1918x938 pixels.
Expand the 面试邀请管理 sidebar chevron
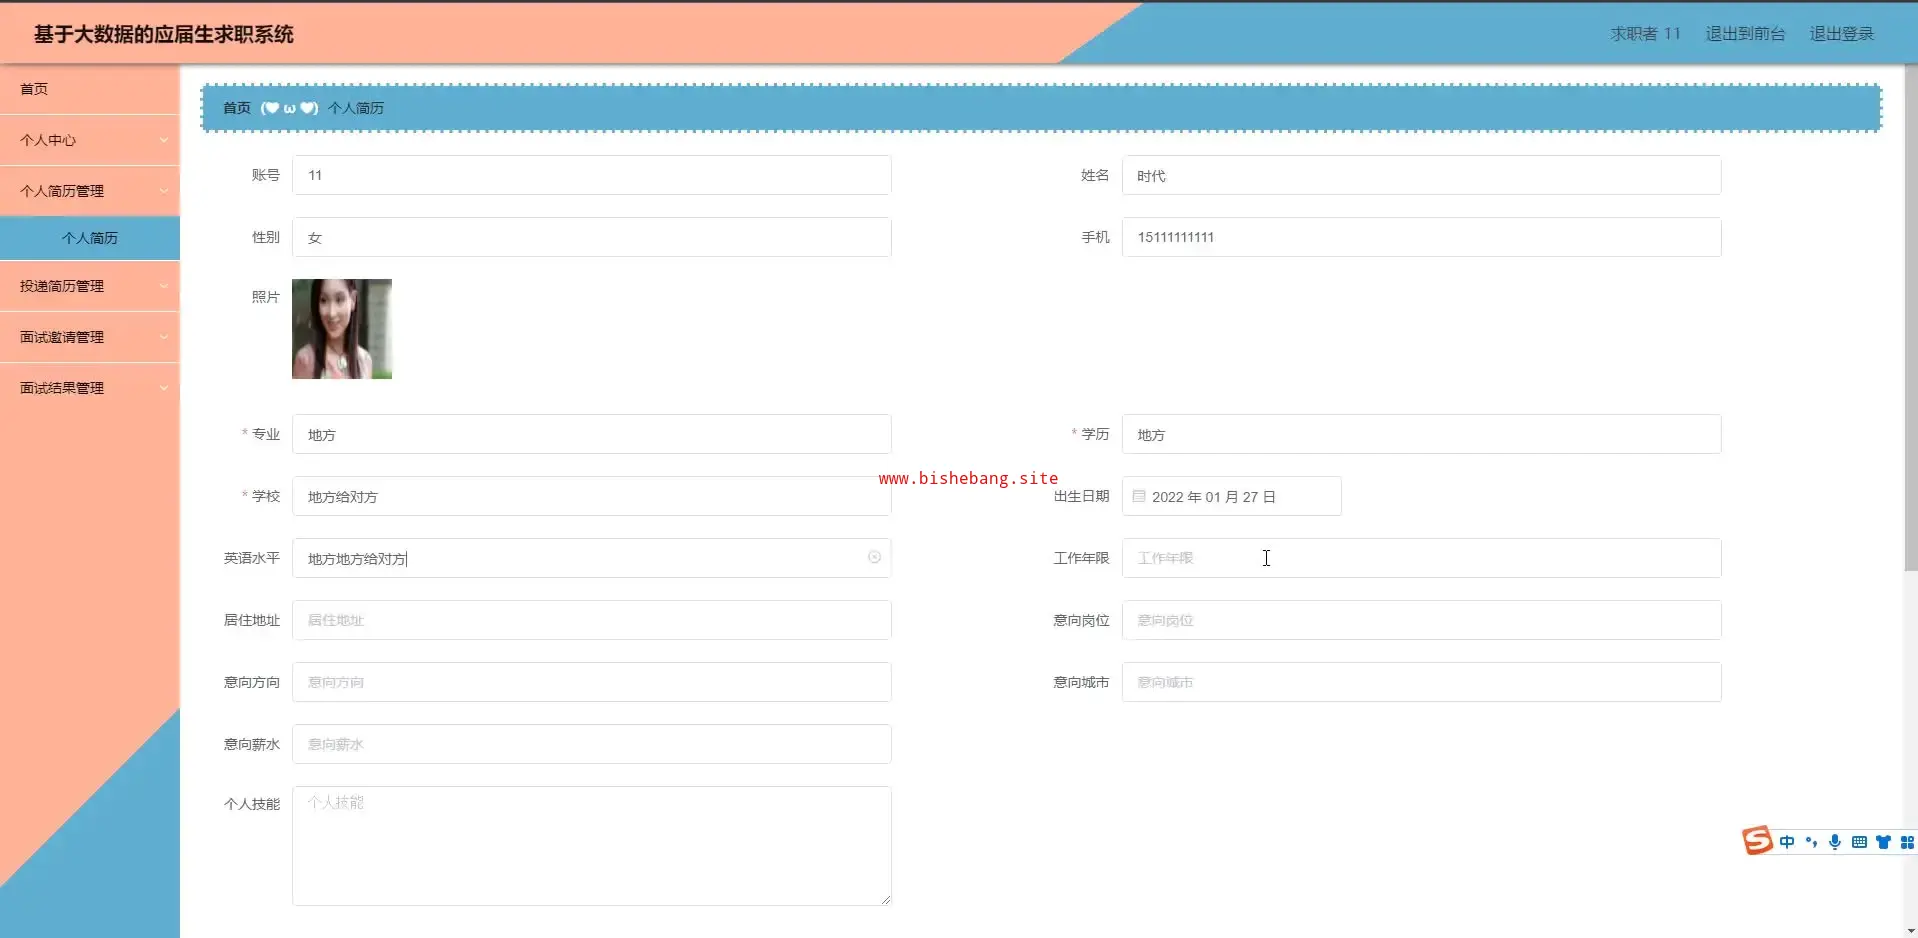pos(164,337)
